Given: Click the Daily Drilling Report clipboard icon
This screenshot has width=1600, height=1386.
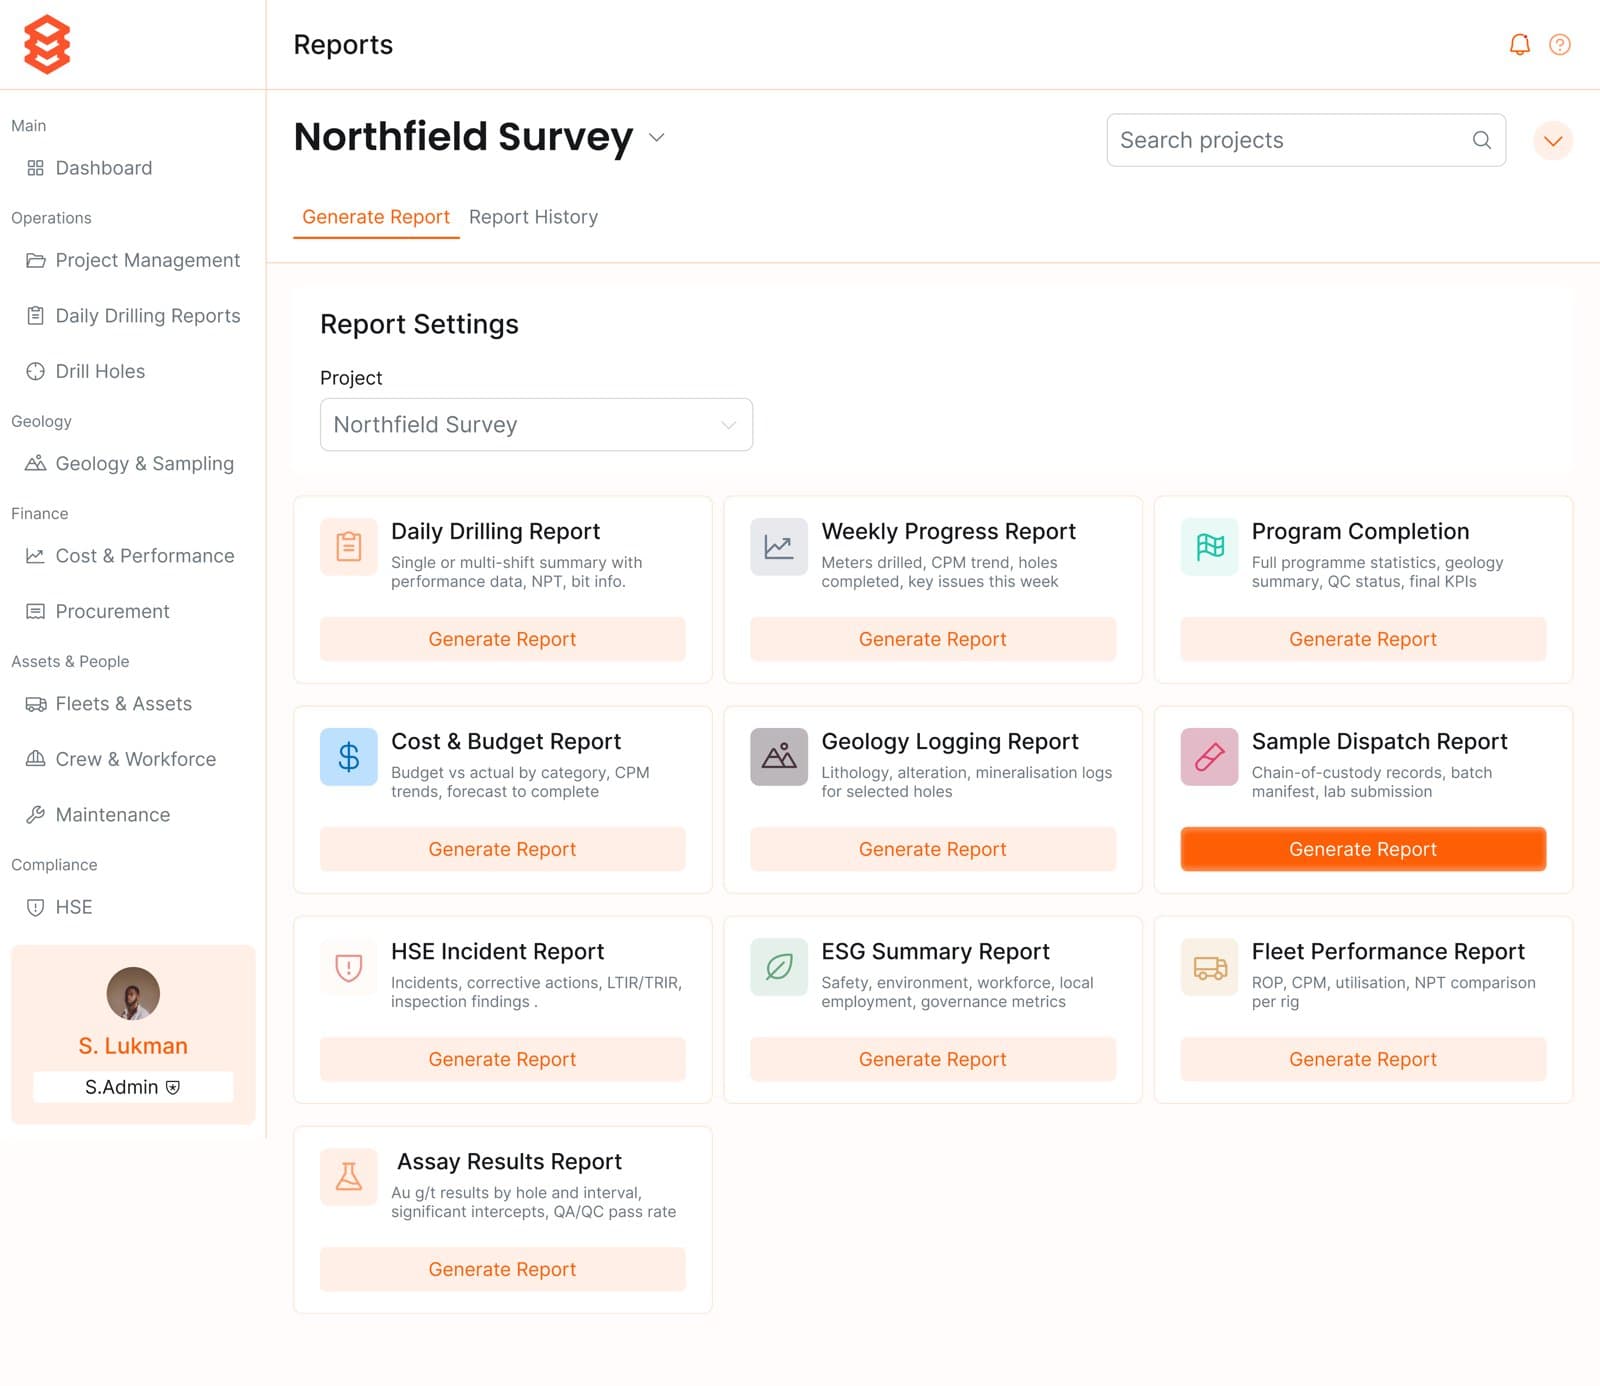Looking at the screenshot, I should point(349,546).
